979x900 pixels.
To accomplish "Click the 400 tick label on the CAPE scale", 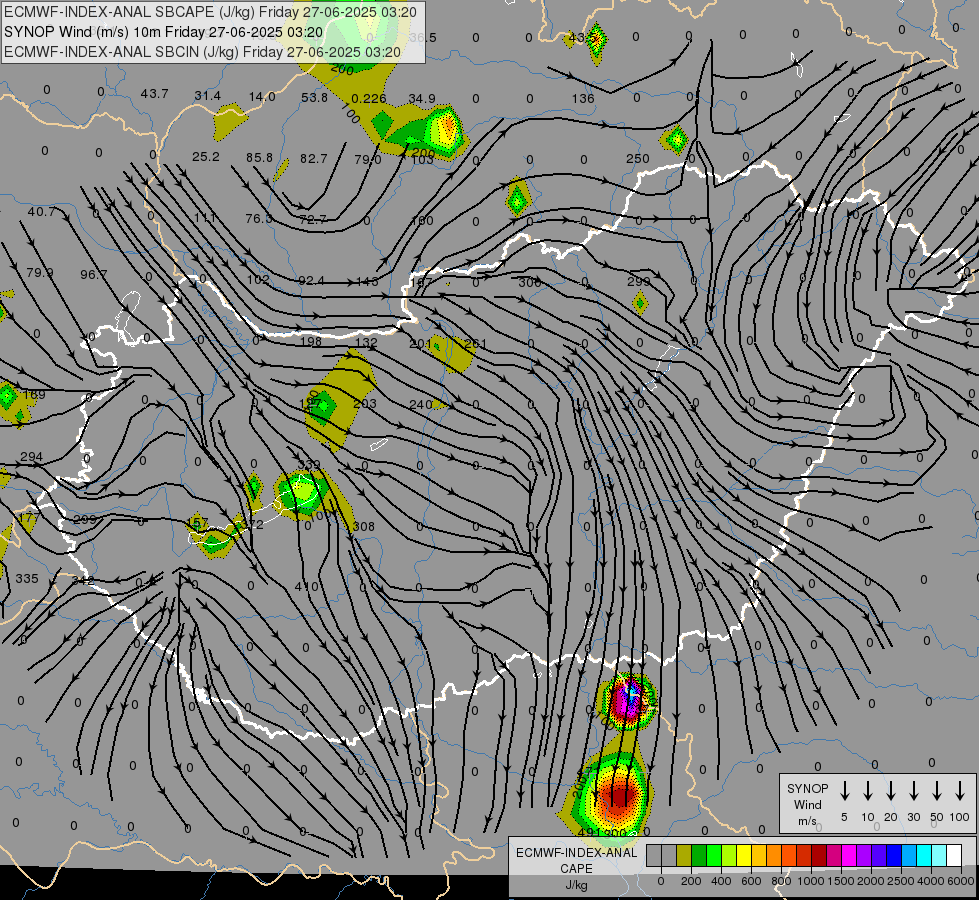I will (x=721, y=881).
